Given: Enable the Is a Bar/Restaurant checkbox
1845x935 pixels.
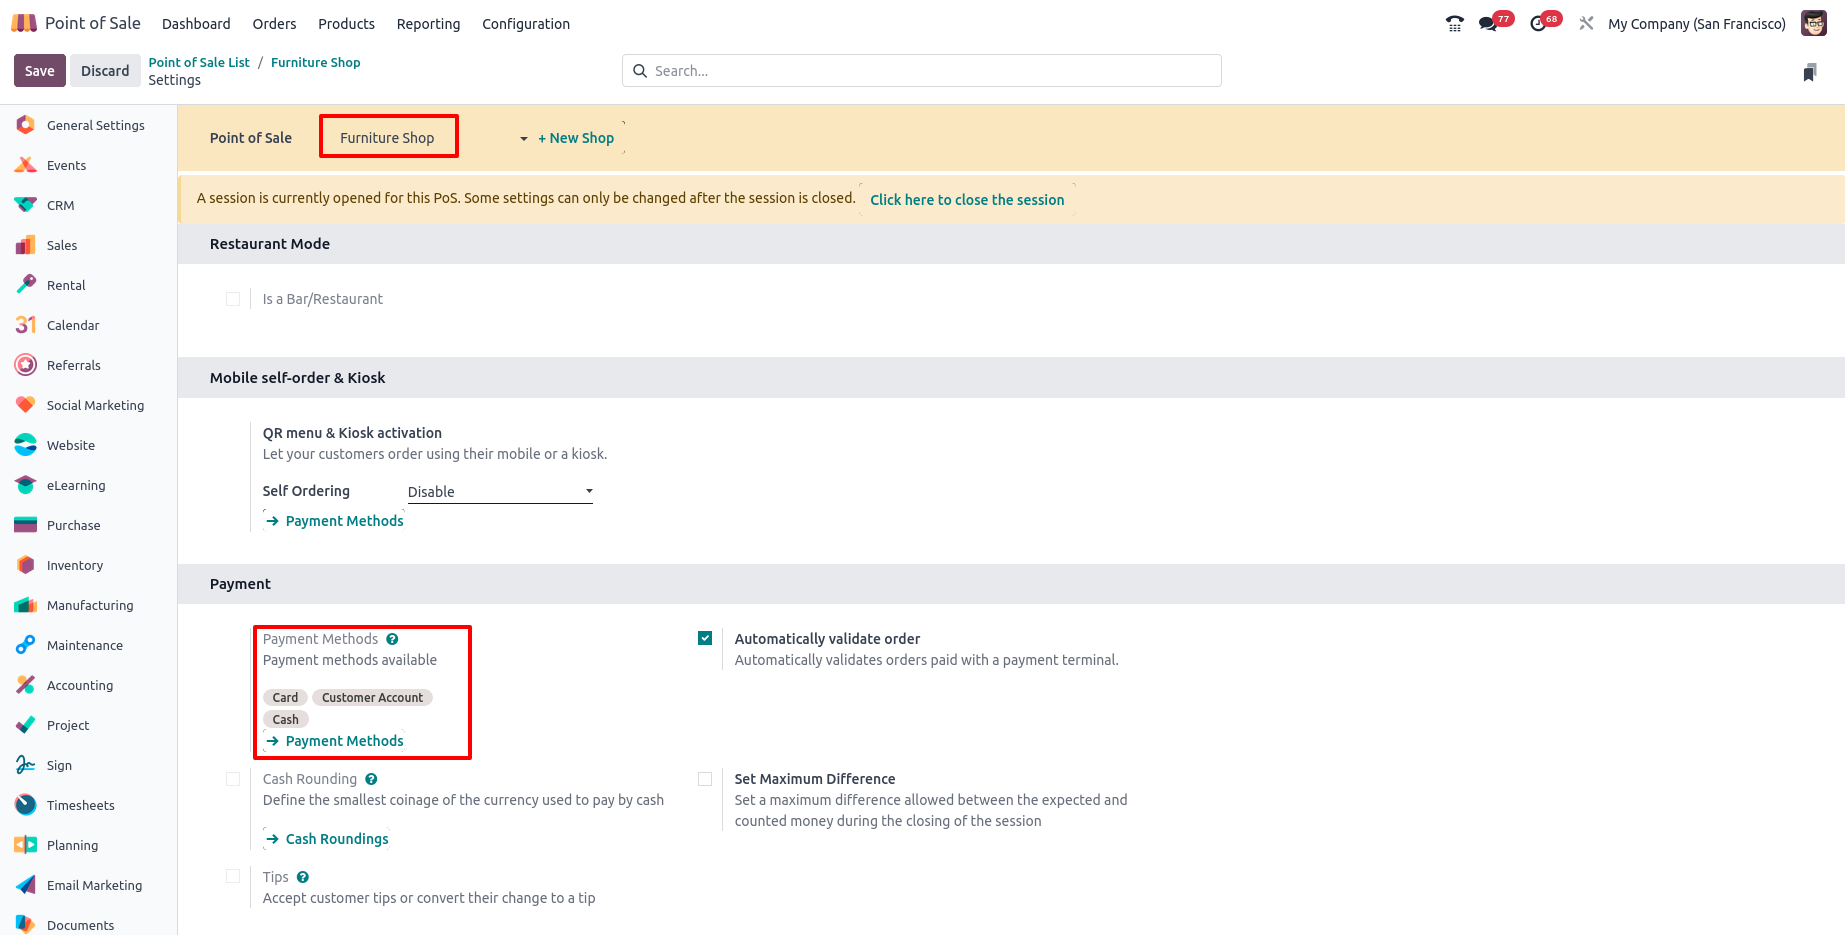Looking at the screenshot, I should click(233, 299).
